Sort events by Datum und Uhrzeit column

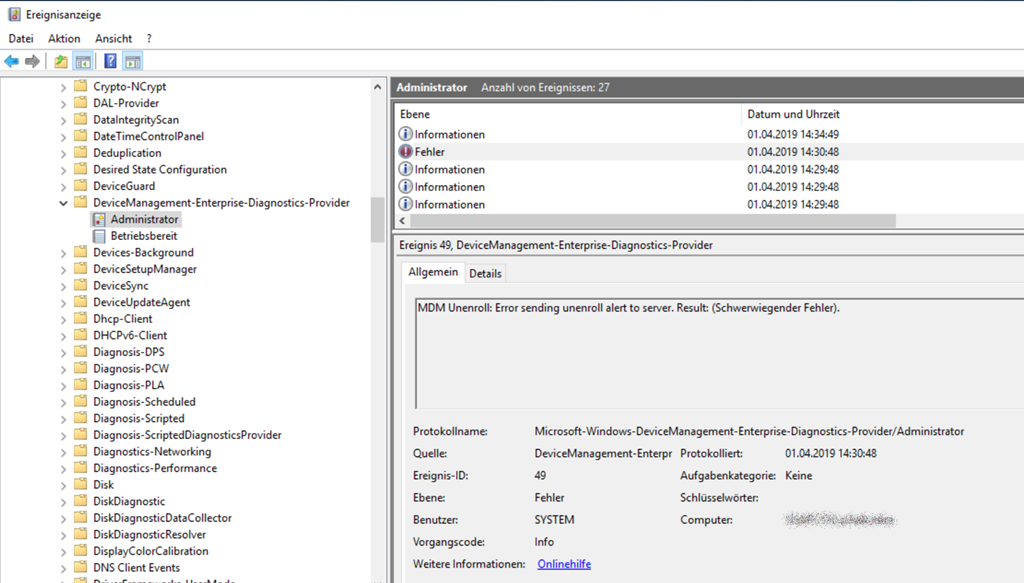tap(793, 114)
